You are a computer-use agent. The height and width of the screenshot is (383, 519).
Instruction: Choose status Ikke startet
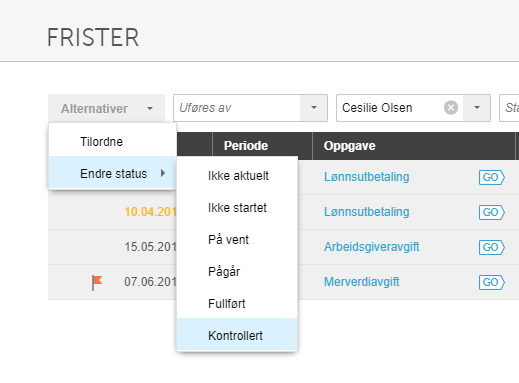[x=237, y=208]
